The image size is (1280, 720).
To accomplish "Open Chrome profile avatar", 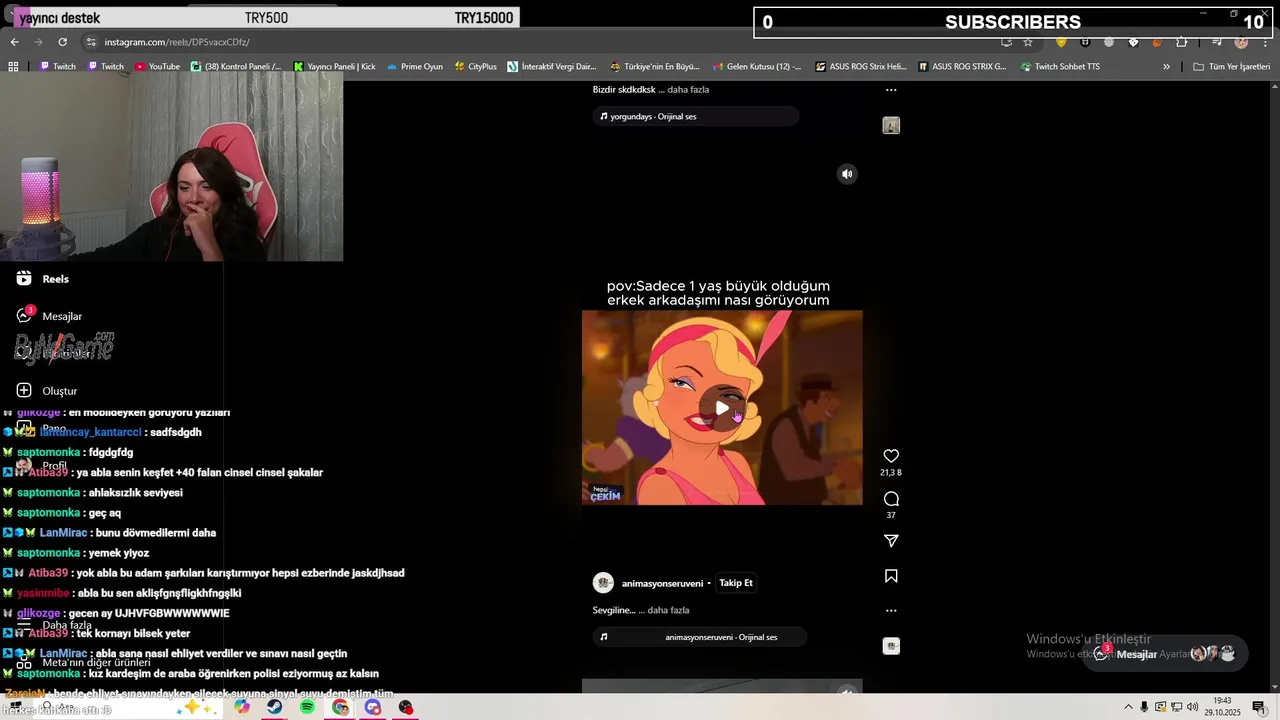I will pyautogui.click(x=1241, y=42).
